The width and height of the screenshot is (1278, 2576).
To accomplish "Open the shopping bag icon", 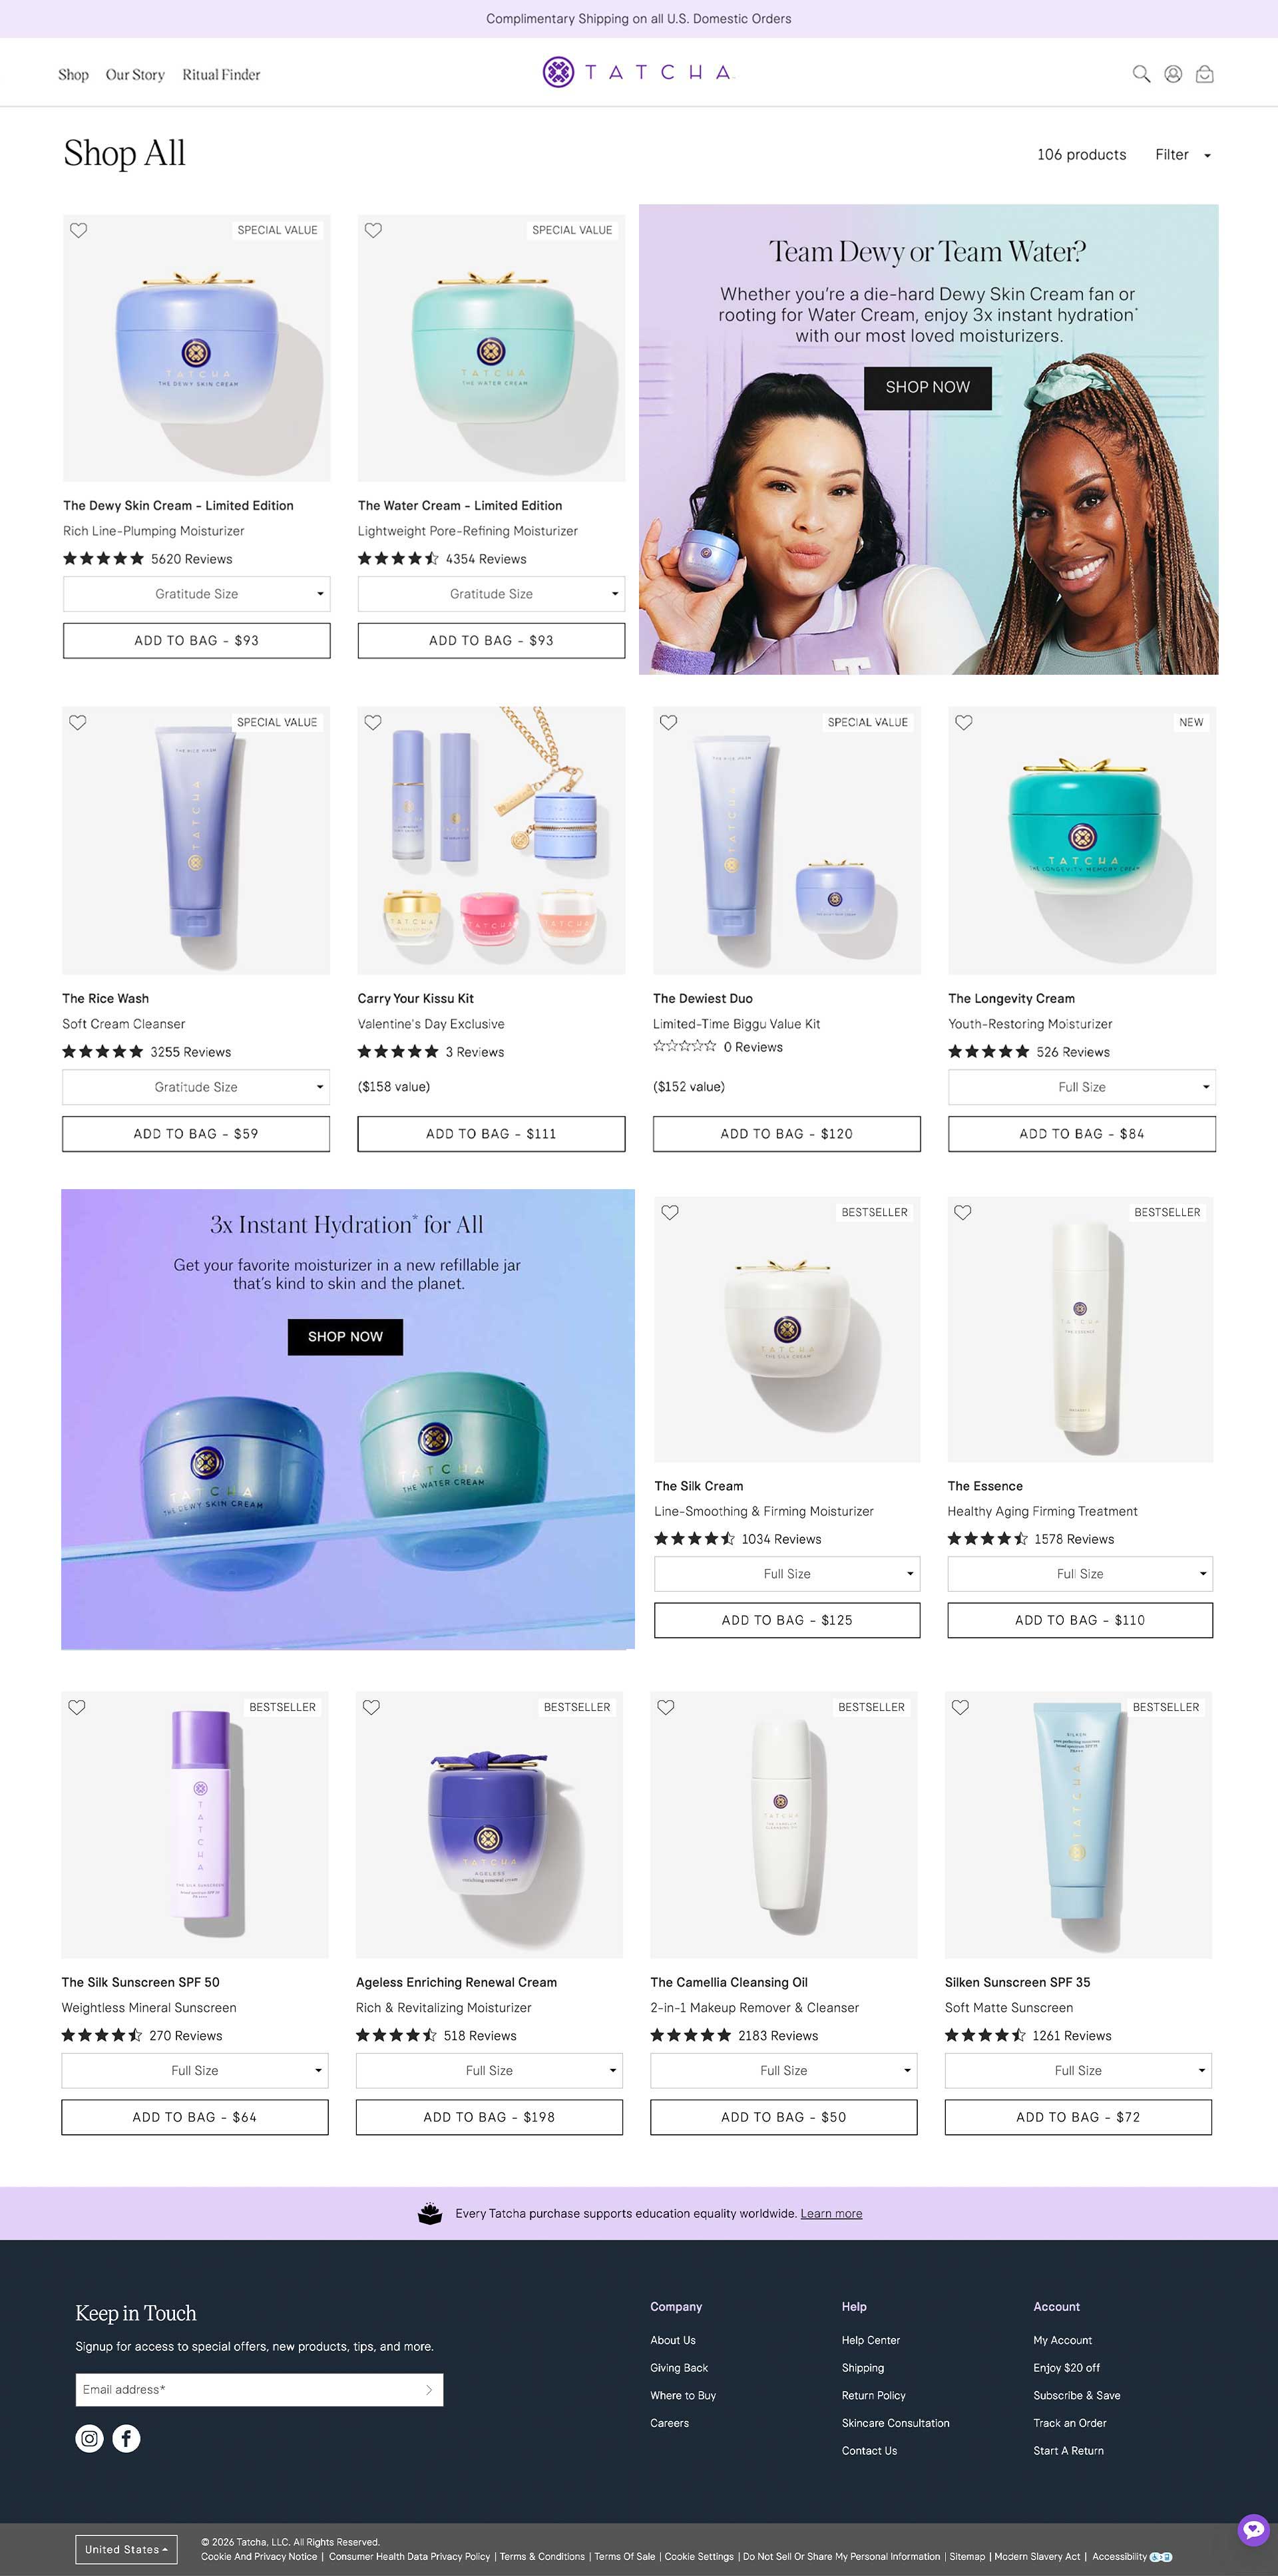I will [x=1205, y=74].
